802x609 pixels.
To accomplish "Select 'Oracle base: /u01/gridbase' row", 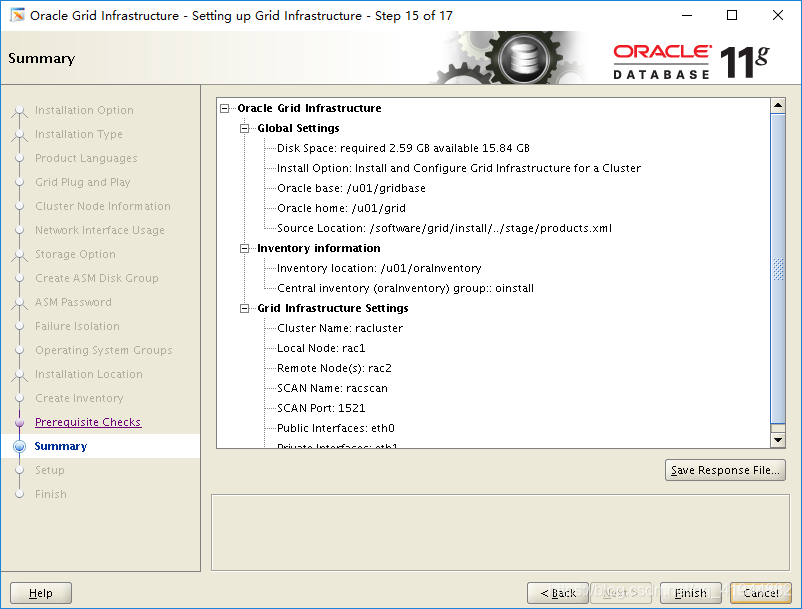I will 351,188.
